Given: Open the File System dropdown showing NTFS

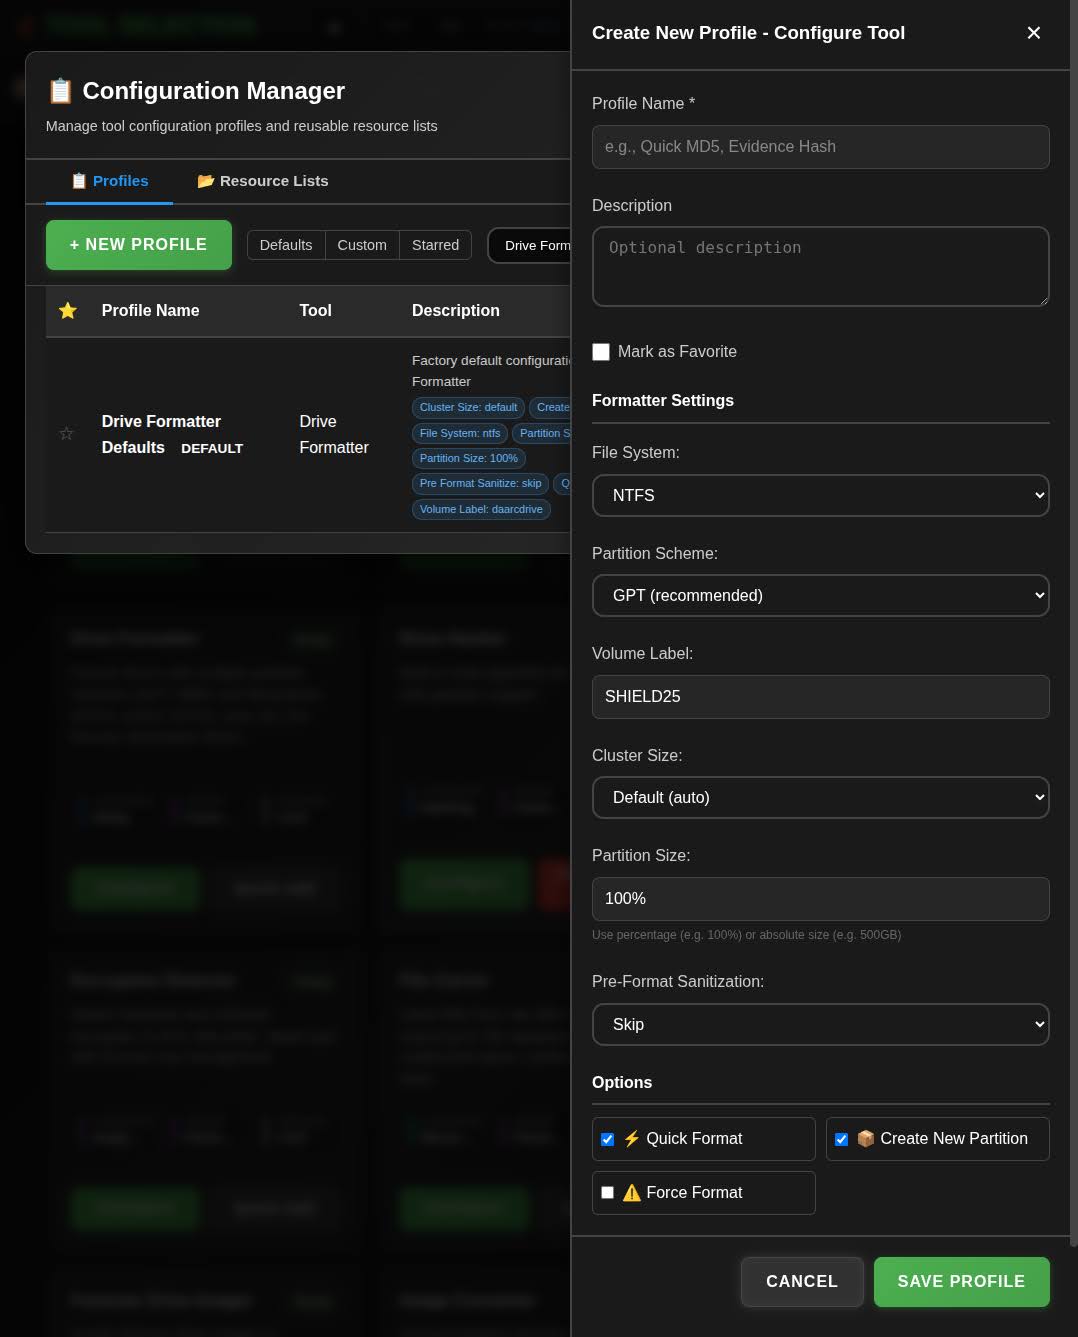Looking at the screenshot, I should (x=821, y=495).
